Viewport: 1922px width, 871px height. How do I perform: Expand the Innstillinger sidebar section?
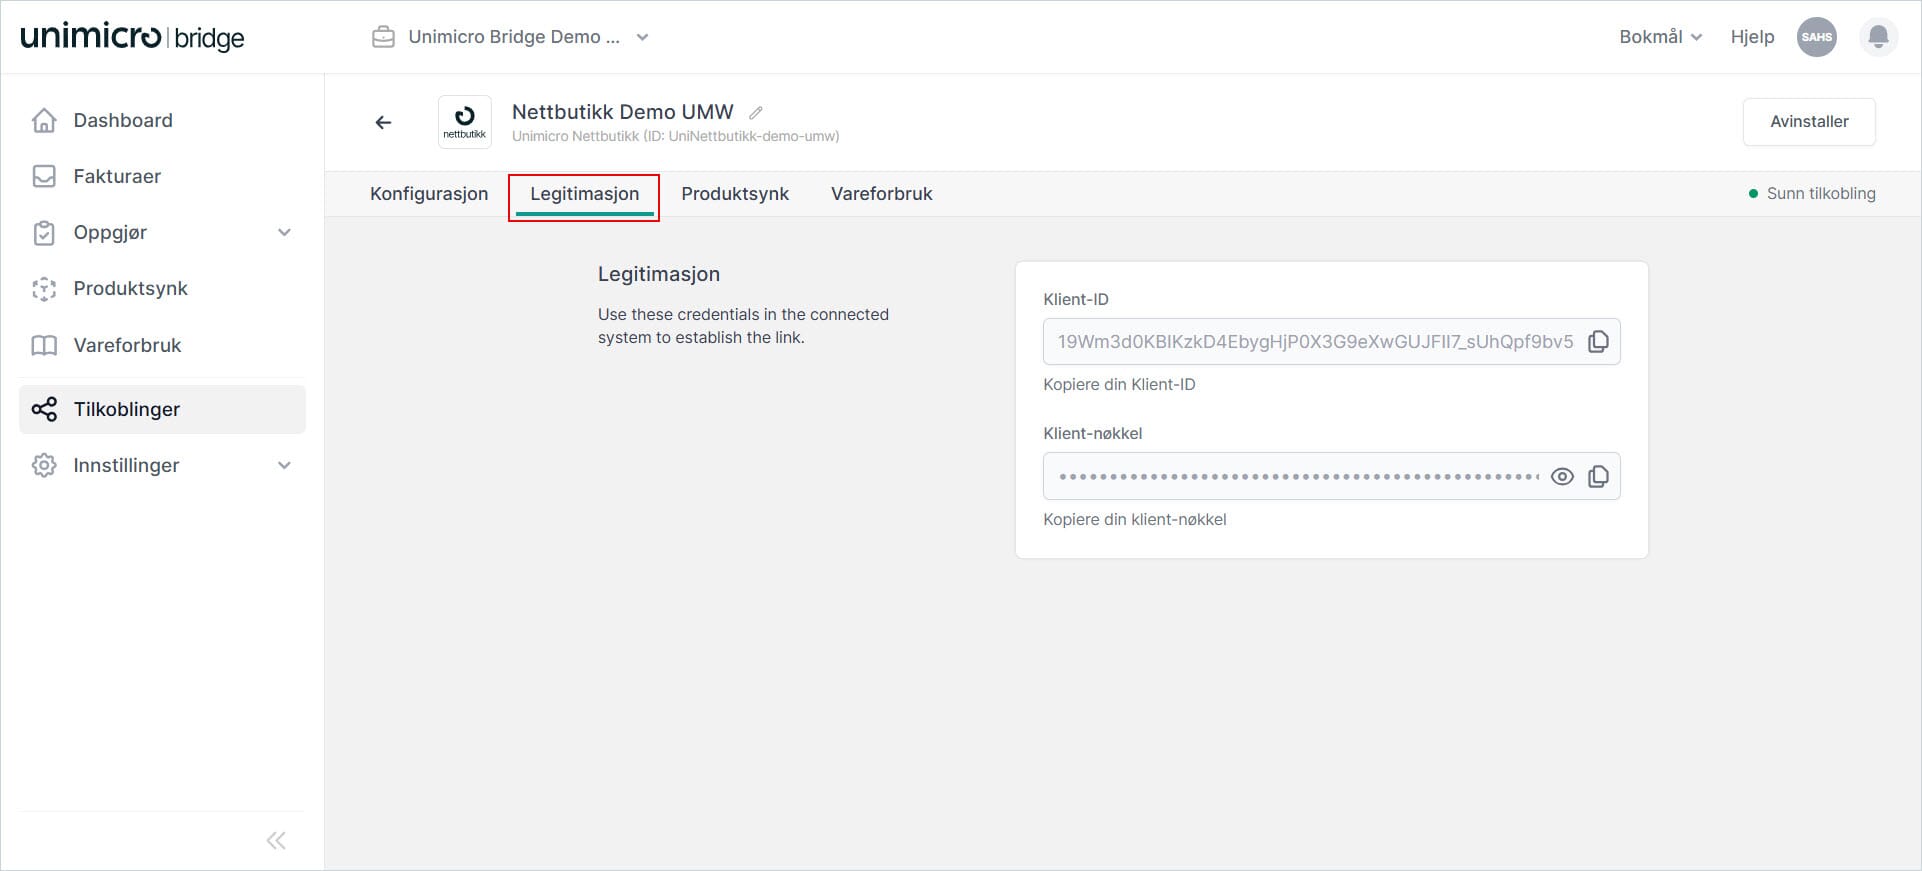[x=284, y=466]
